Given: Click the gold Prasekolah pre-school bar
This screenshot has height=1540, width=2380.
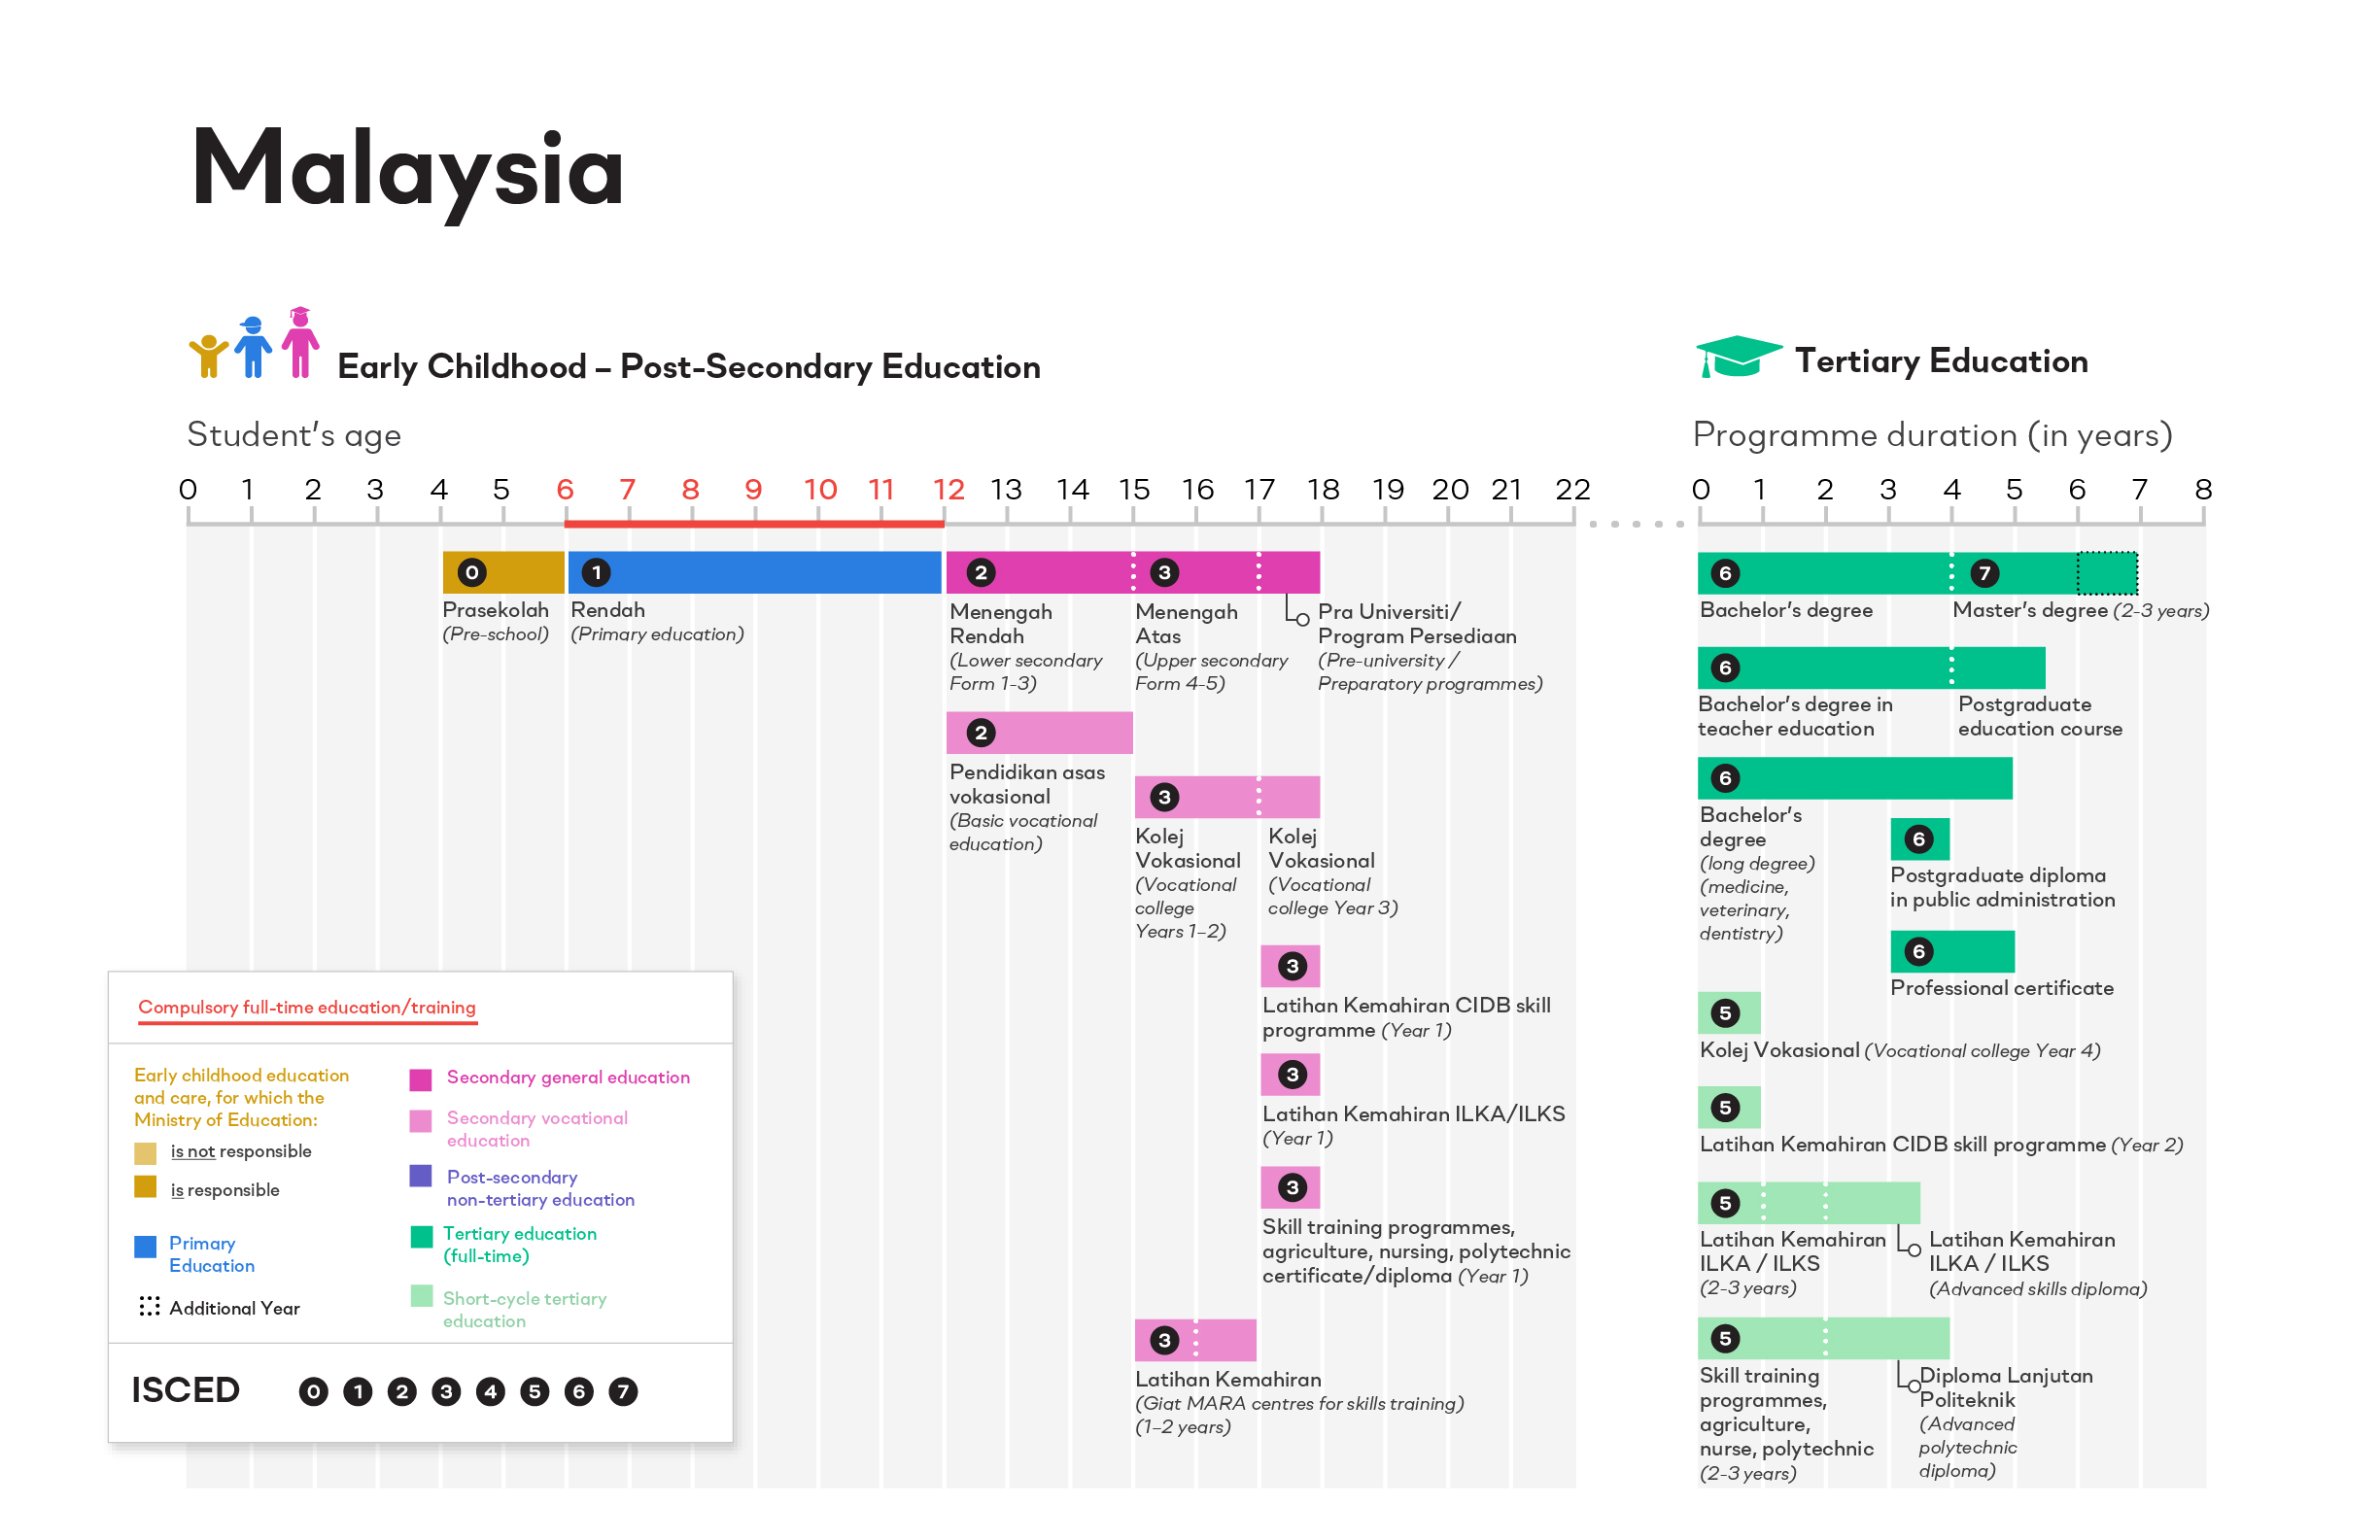Looking at the screenshot, I should 504,572.
